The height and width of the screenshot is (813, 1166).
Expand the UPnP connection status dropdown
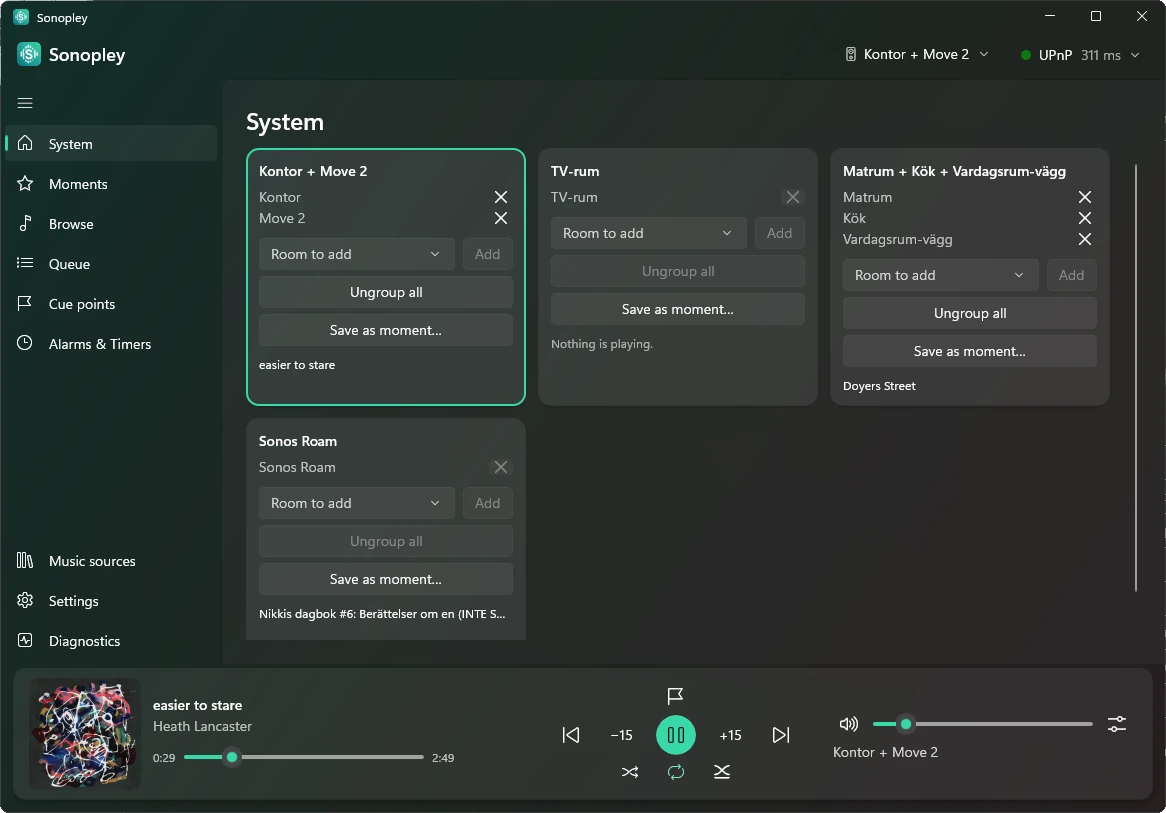1080,55
